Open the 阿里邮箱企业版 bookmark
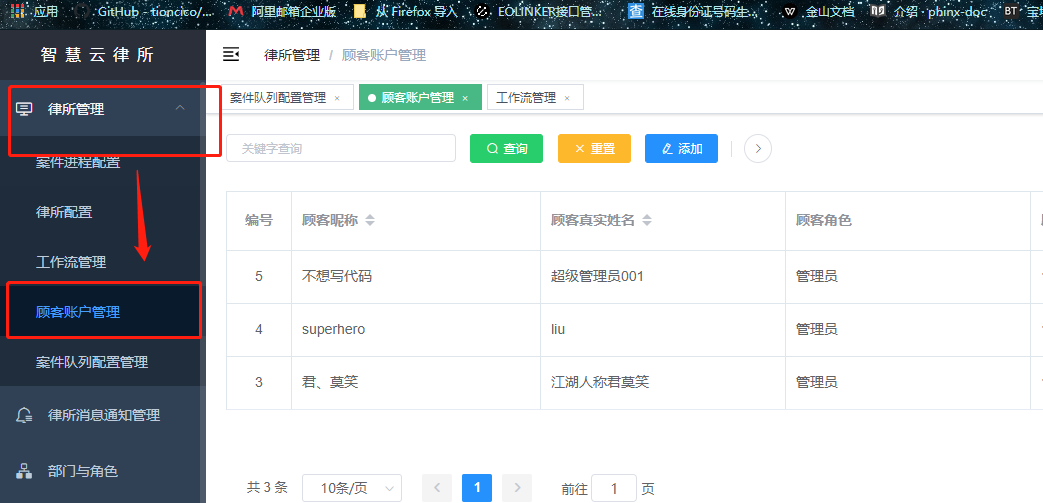Screen dimensions: 1043x503 click(281, 11)
